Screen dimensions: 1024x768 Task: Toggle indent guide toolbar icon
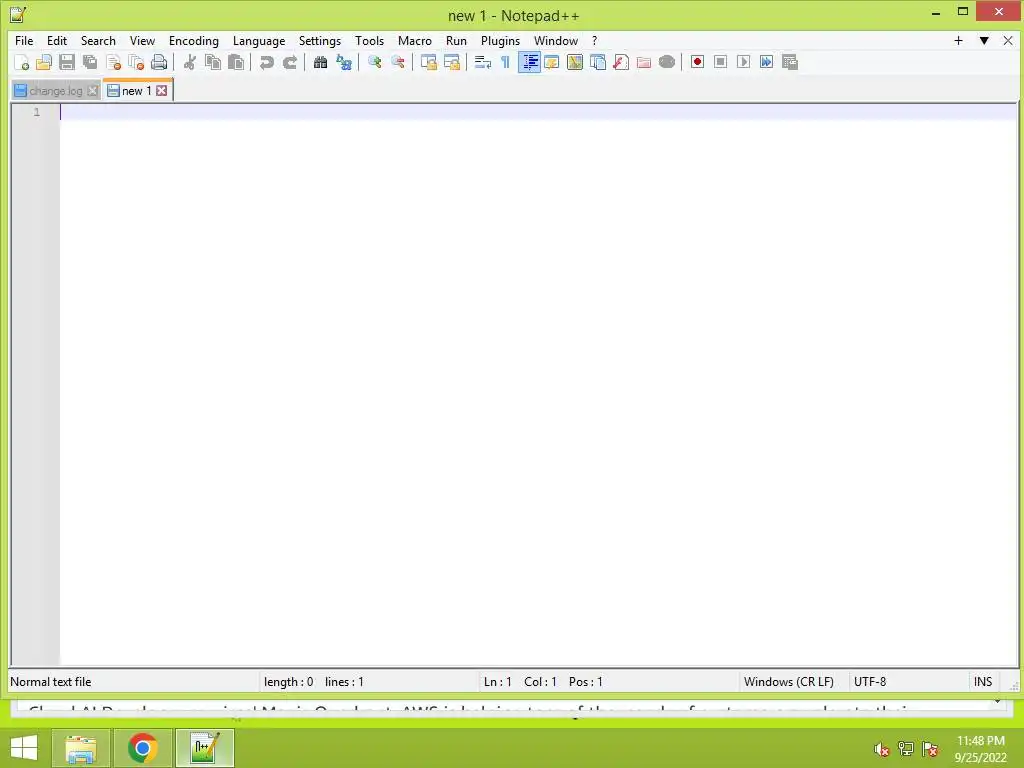point(529,62)
